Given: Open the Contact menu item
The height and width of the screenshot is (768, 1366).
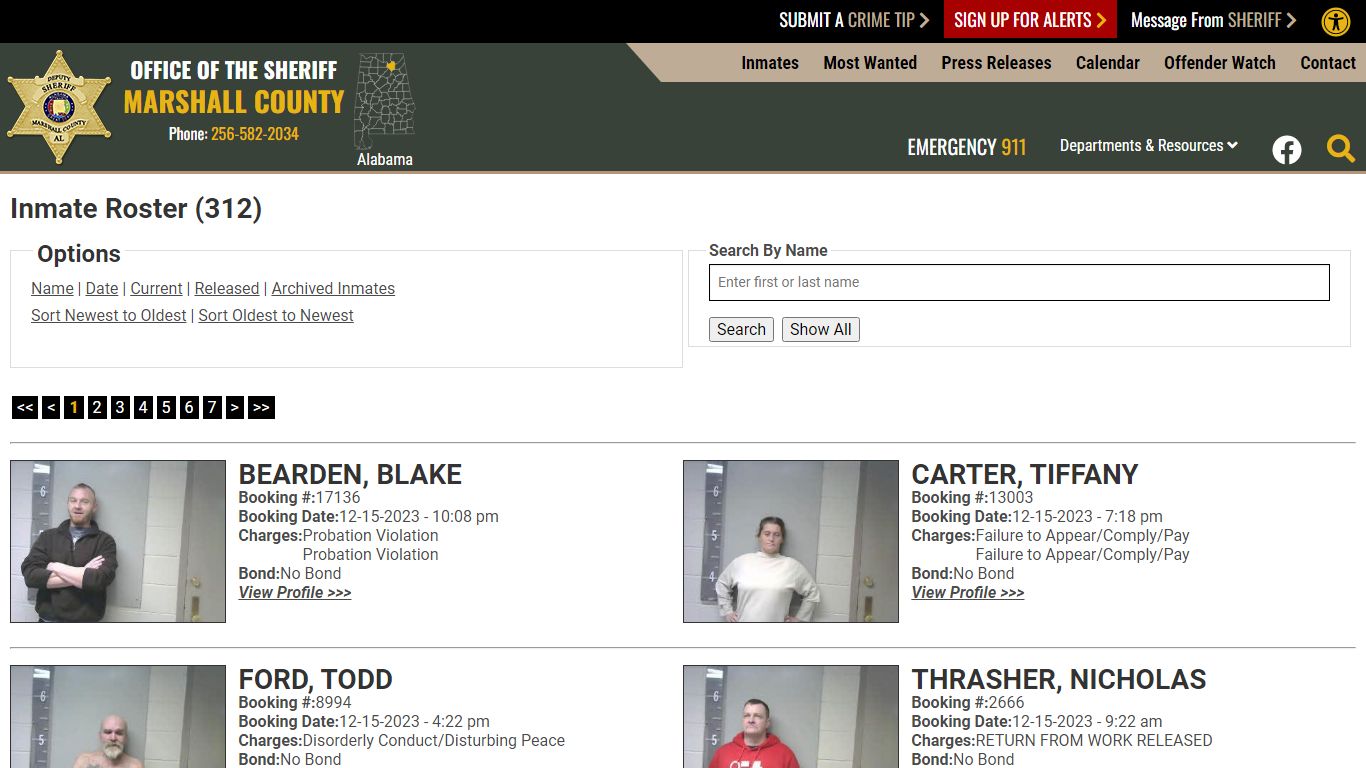Looking at the screenshot, I should point(1328,62).
